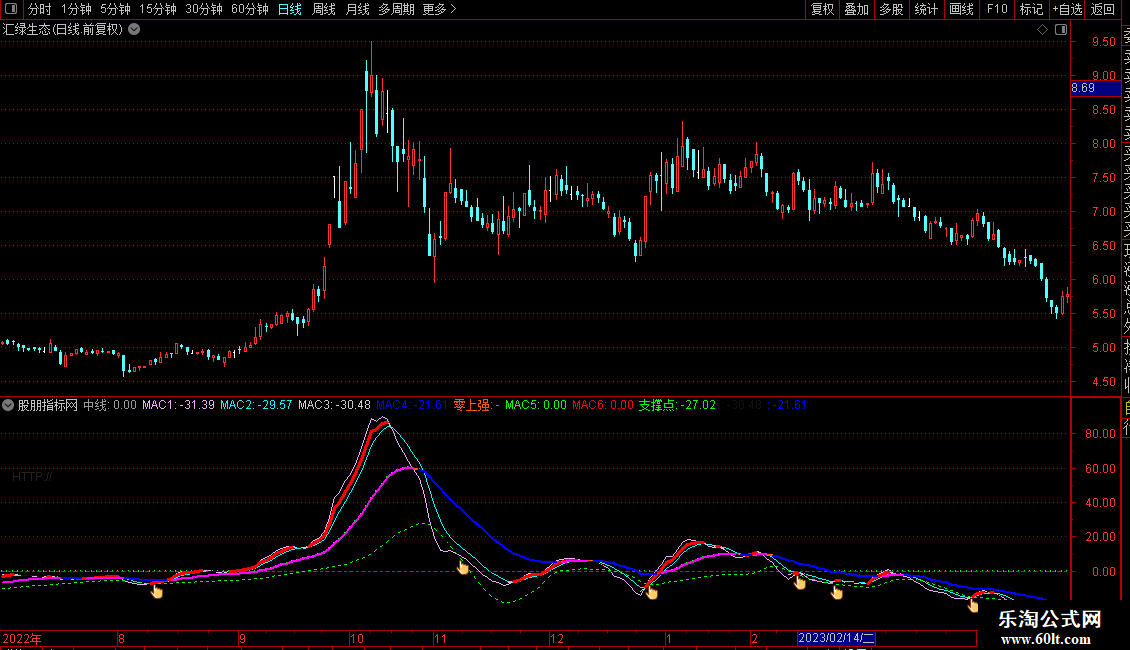
Task: Click the MAC6: 0.00 indicator label
Action: pos(603,405)
